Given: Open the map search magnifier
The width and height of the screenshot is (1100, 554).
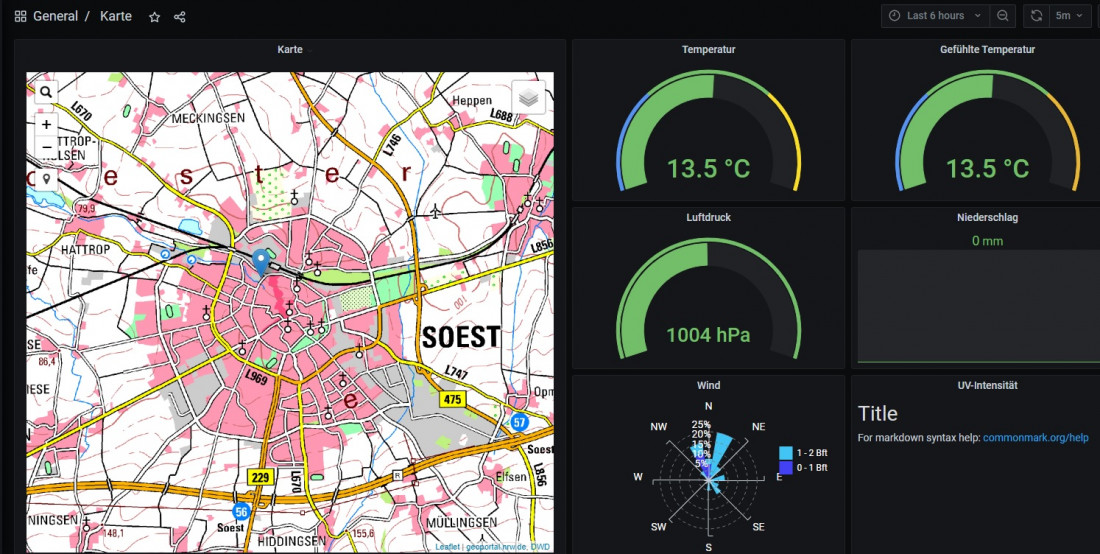Looking at the screenshot, I should [46, 93].
